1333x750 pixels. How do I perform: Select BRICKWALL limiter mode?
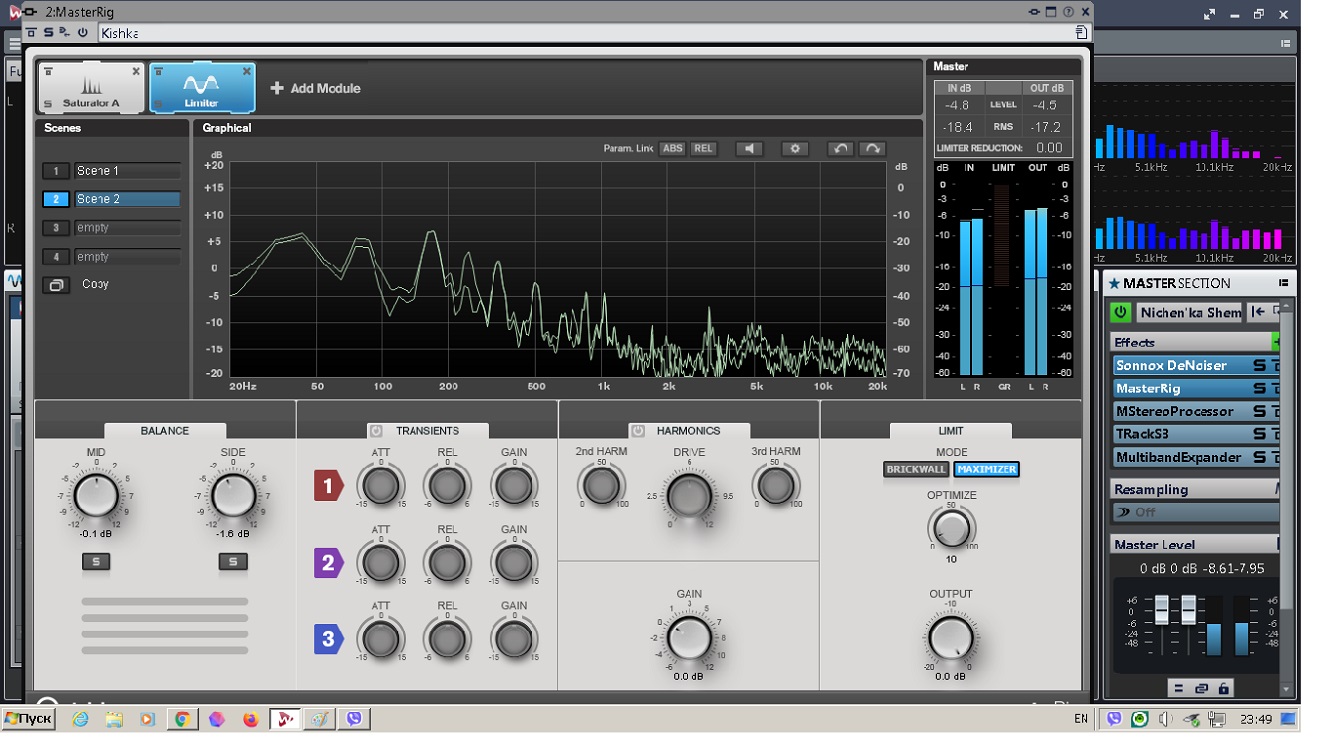[916, 469]
